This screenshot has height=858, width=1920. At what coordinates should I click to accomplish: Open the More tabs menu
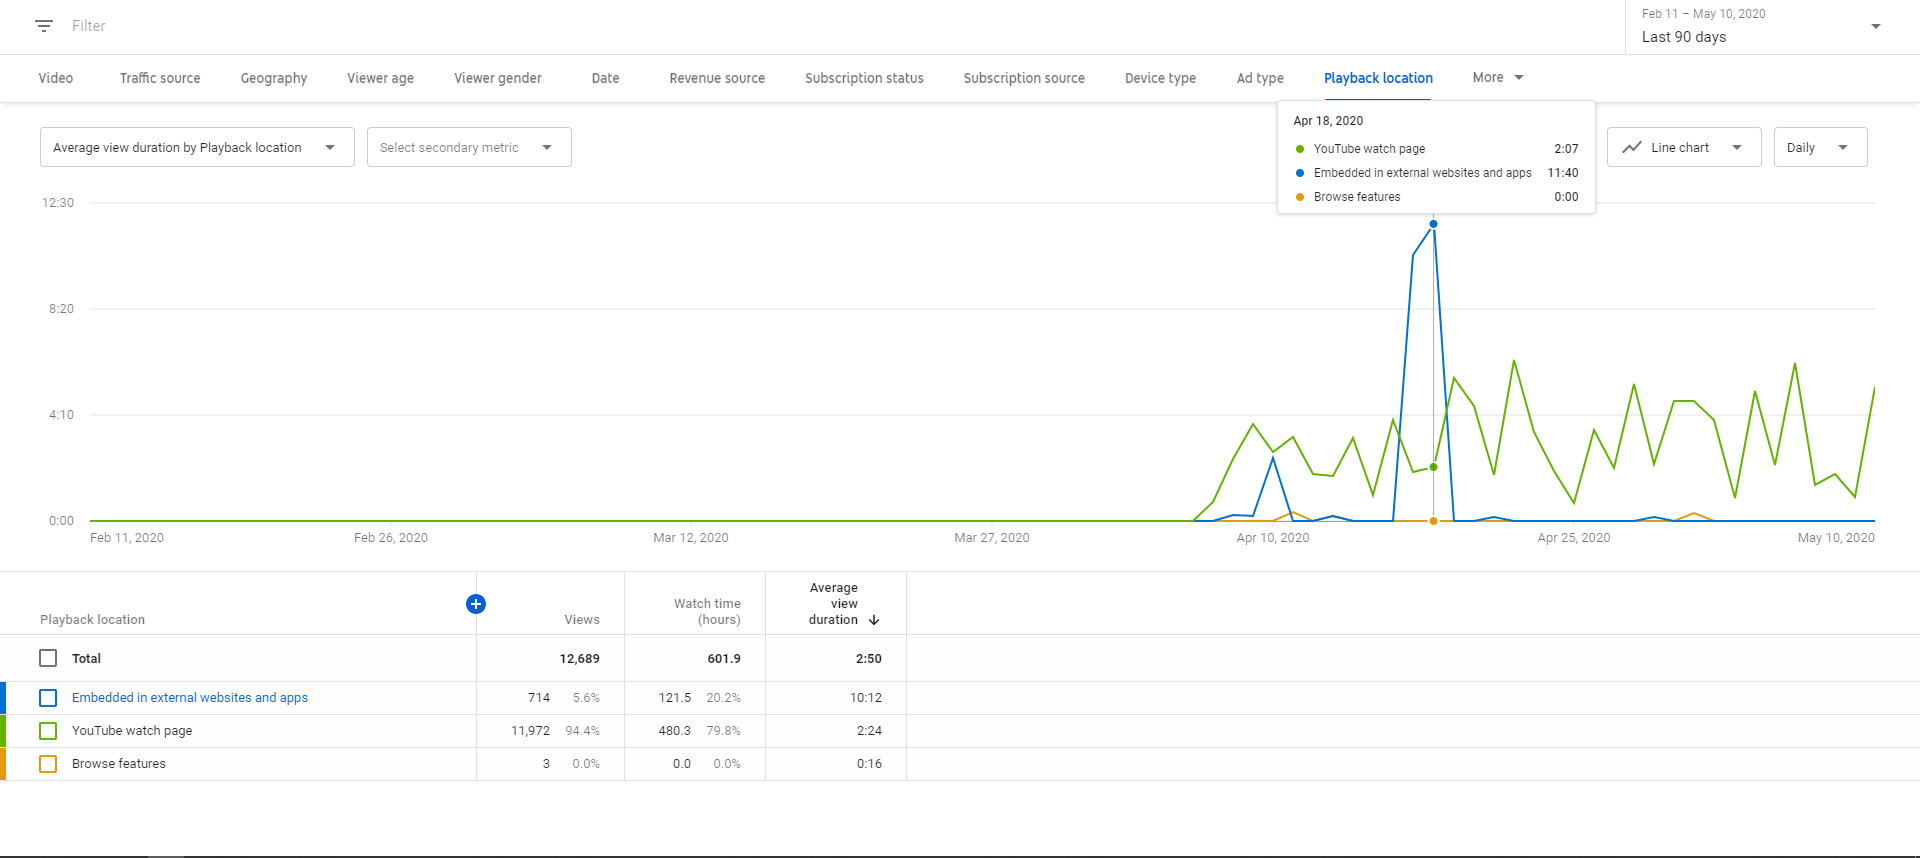[x=1498, y=77]
